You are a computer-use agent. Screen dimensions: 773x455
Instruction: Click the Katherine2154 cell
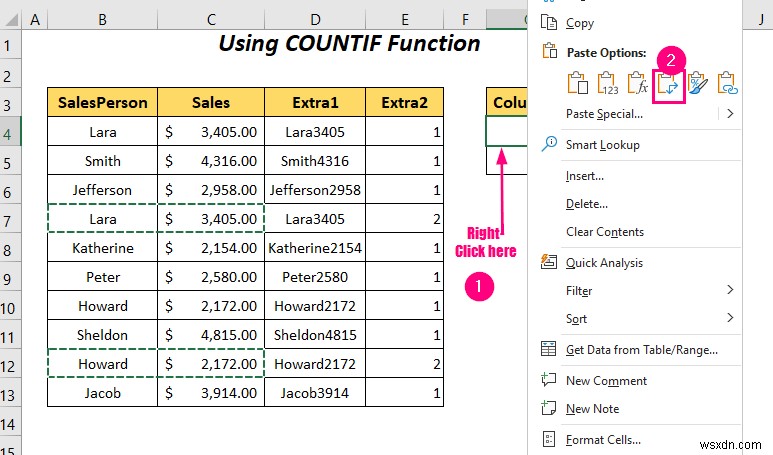315,247
